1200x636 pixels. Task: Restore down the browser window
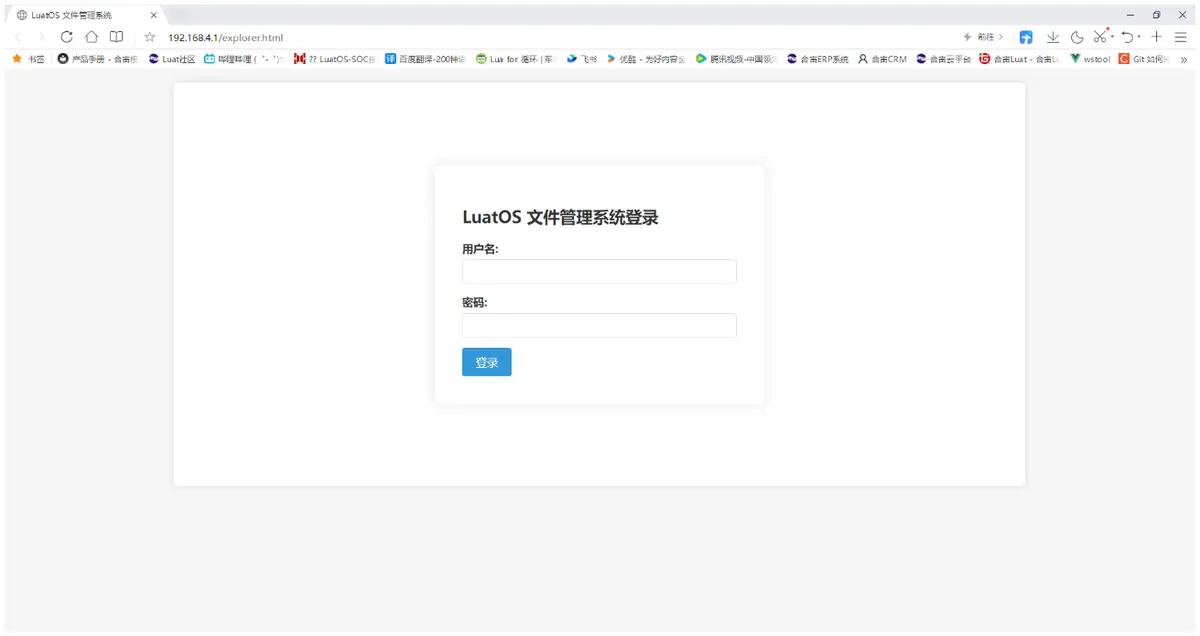tap(1156, 15)
